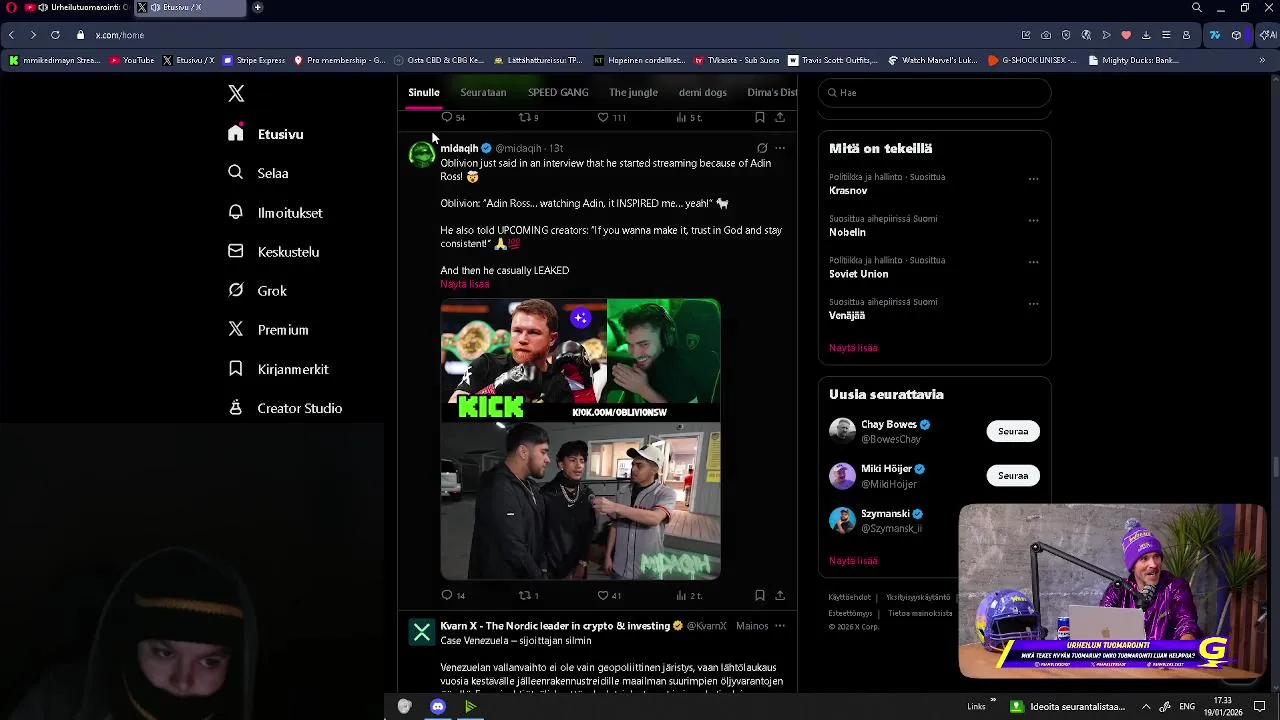1280x720 pixels.
Task: Open Ilmoitukset notifications bell icon
Action: click(x=236, y=212)
